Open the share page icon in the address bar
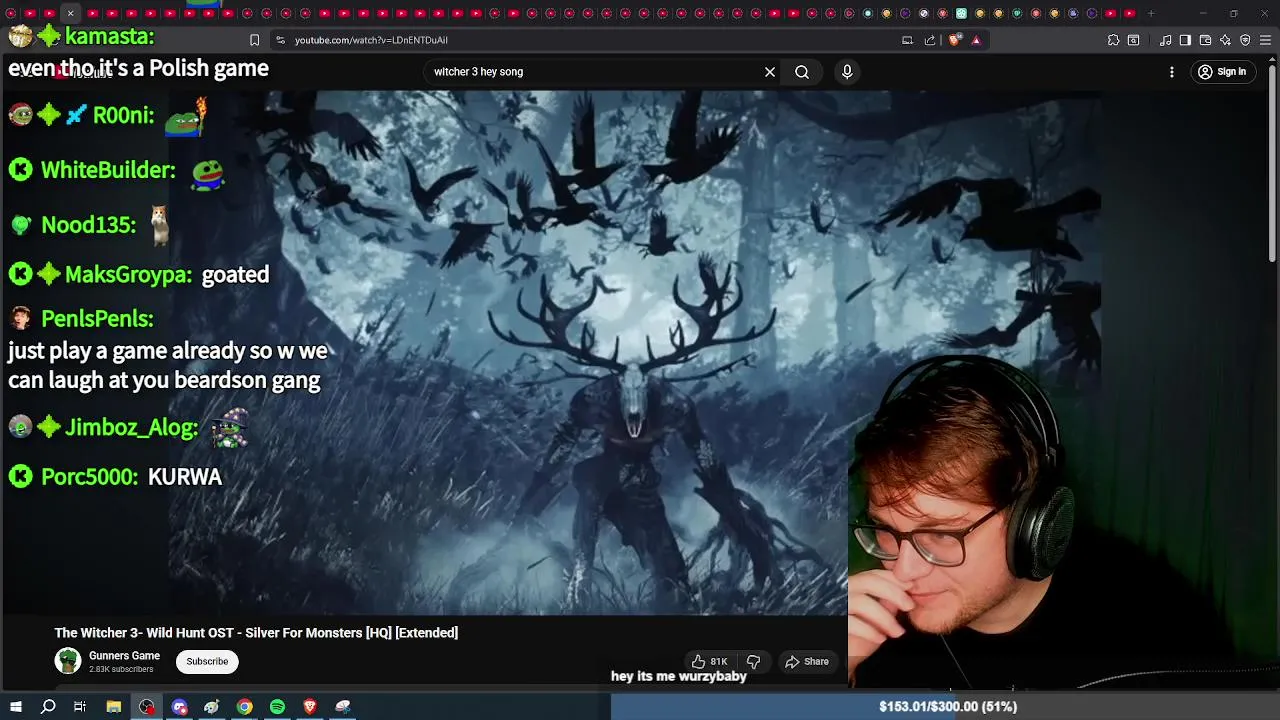Screen dimensions: 1280x720 930,40
